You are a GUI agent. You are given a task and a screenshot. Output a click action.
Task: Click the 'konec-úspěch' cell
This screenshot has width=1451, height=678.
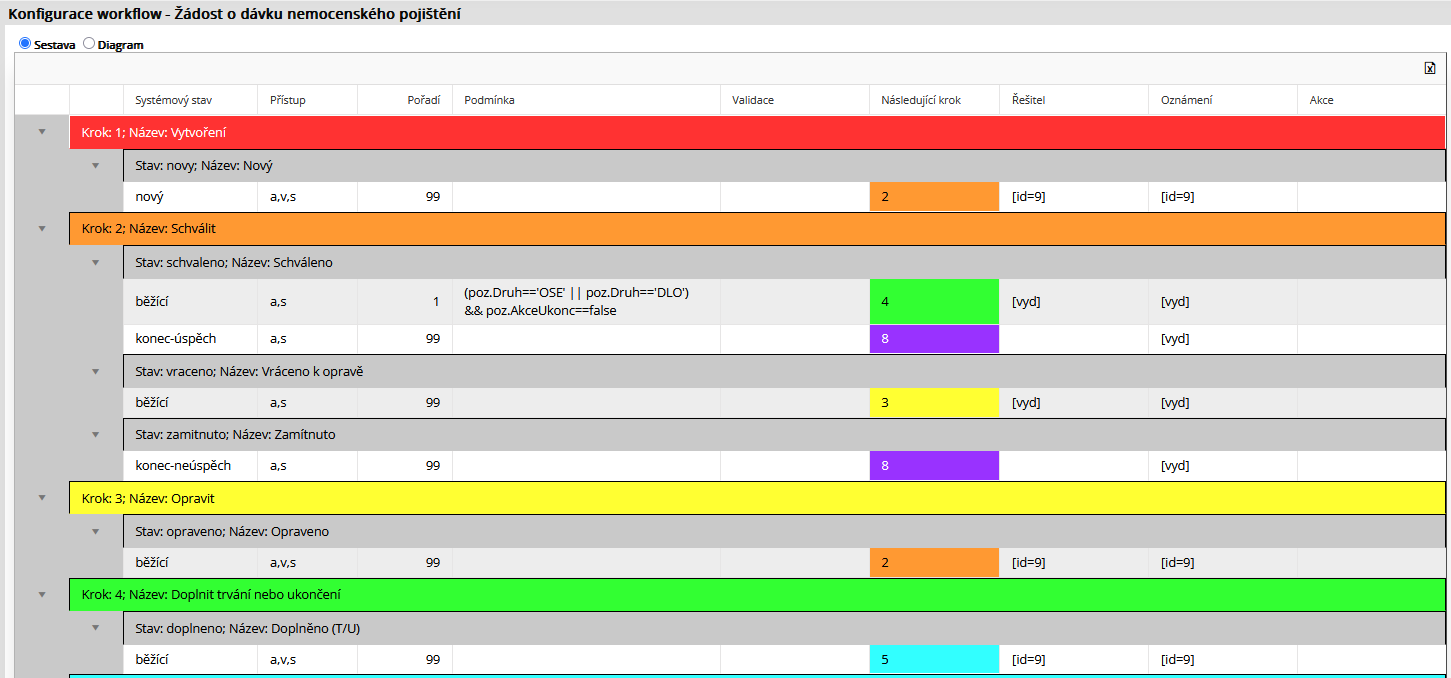(x=190, y=338)
